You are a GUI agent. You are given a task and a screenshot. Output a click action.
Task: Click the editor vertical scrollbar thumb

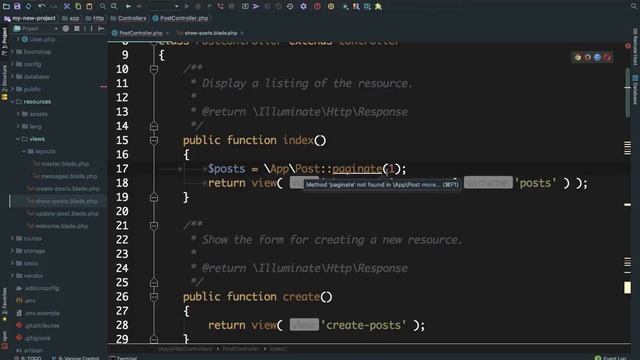click(628, 92)
